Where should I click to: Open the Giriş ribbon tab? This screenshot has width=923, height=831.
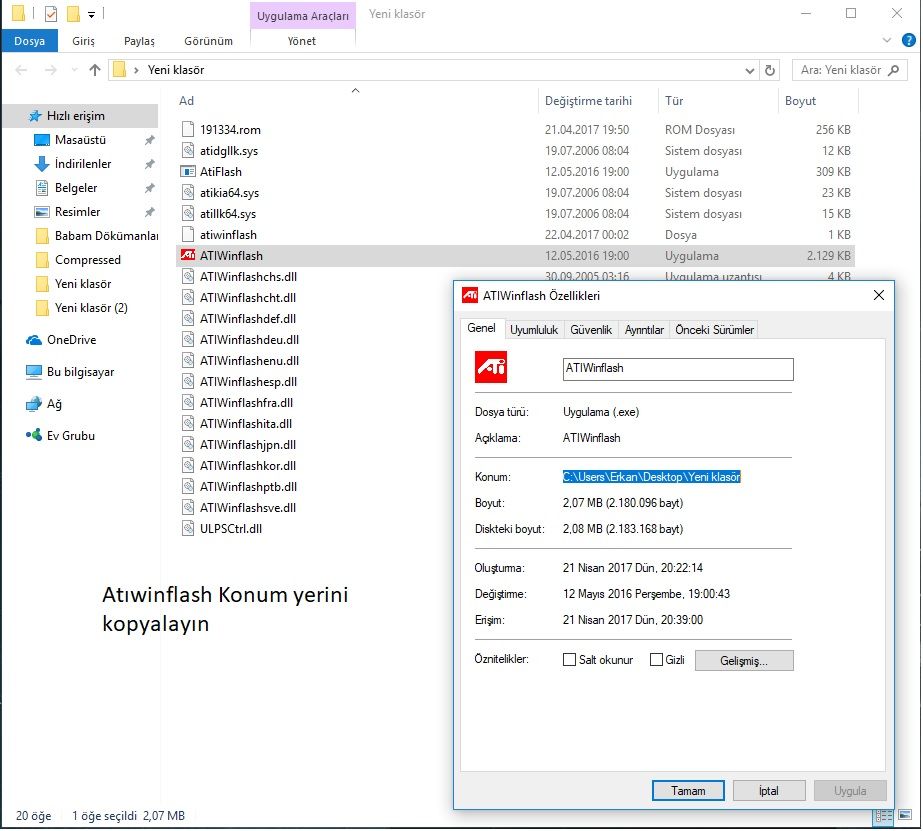84,41
